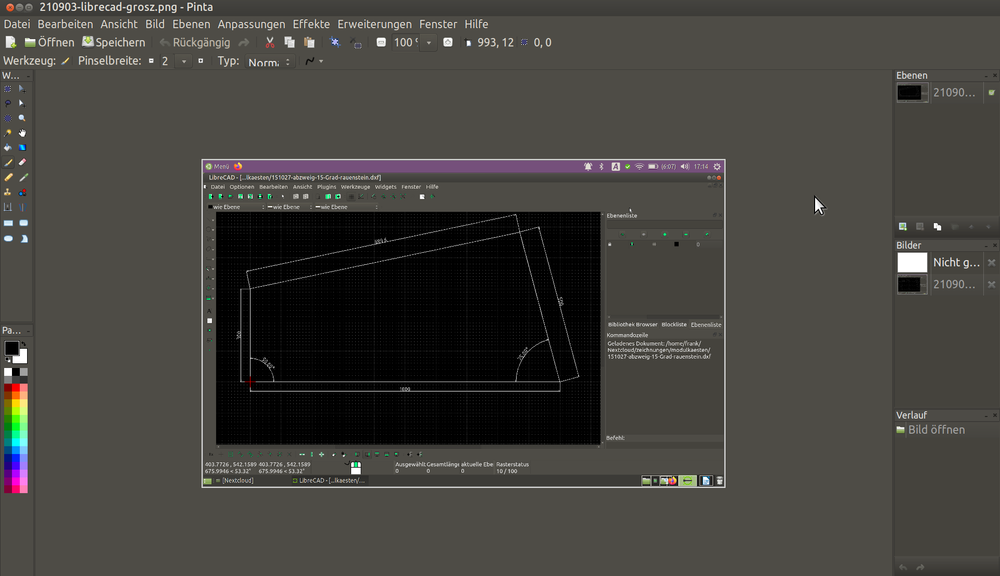Click the Paste clipboard icon
This screenshot has height=576, width=1000.
(x=309, y=43)
